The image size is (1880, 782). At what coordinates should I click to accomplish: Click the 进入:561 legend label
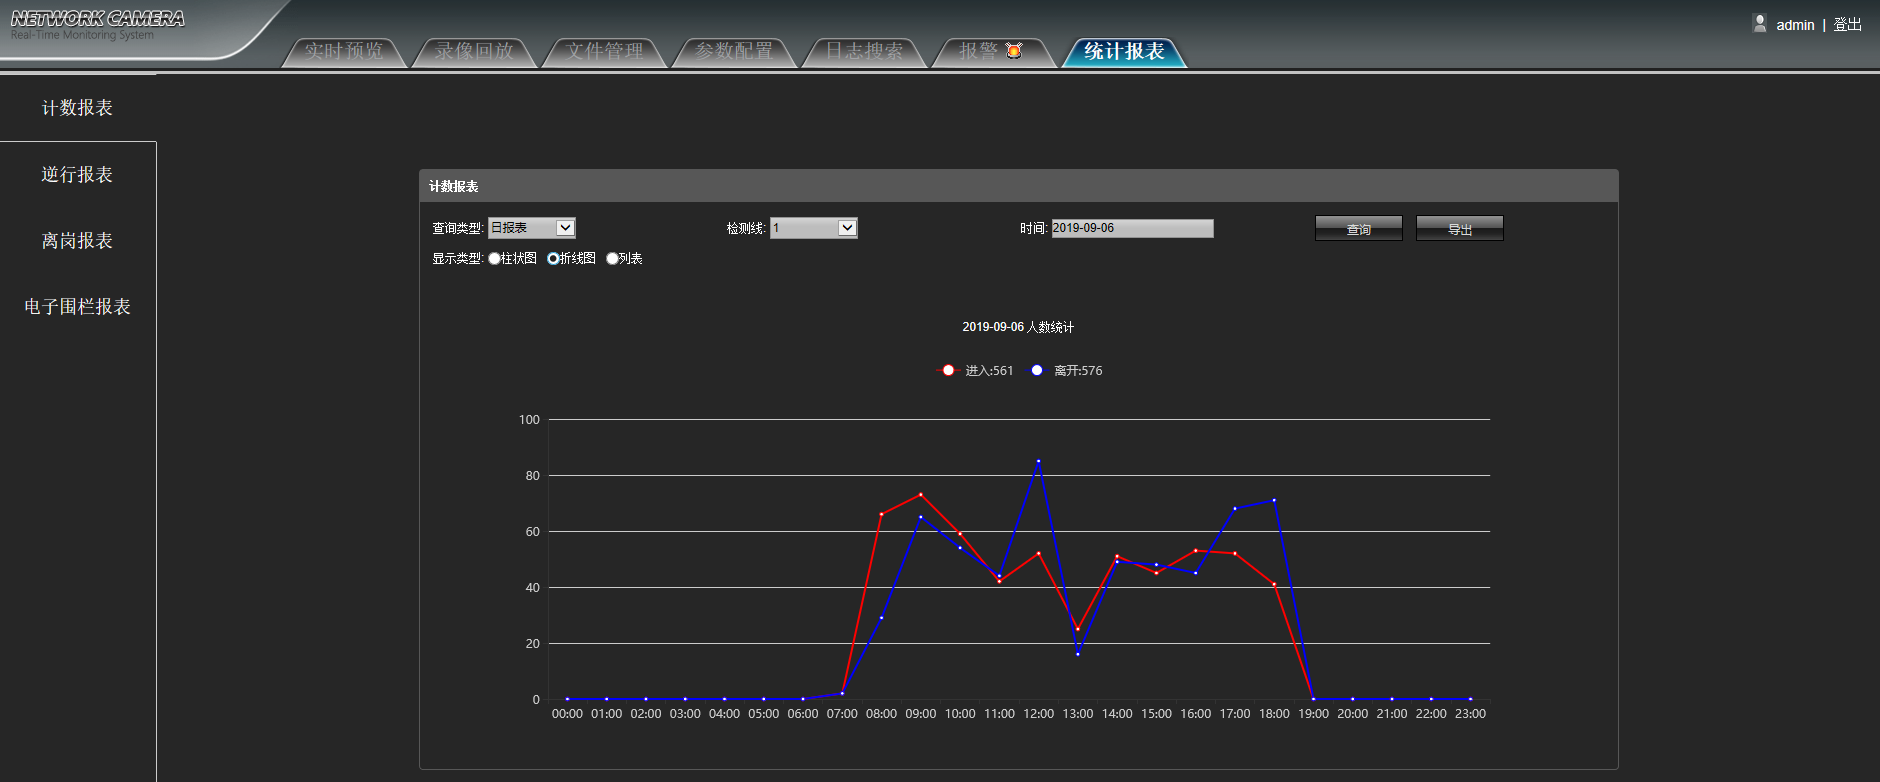(x=989, y=371)
